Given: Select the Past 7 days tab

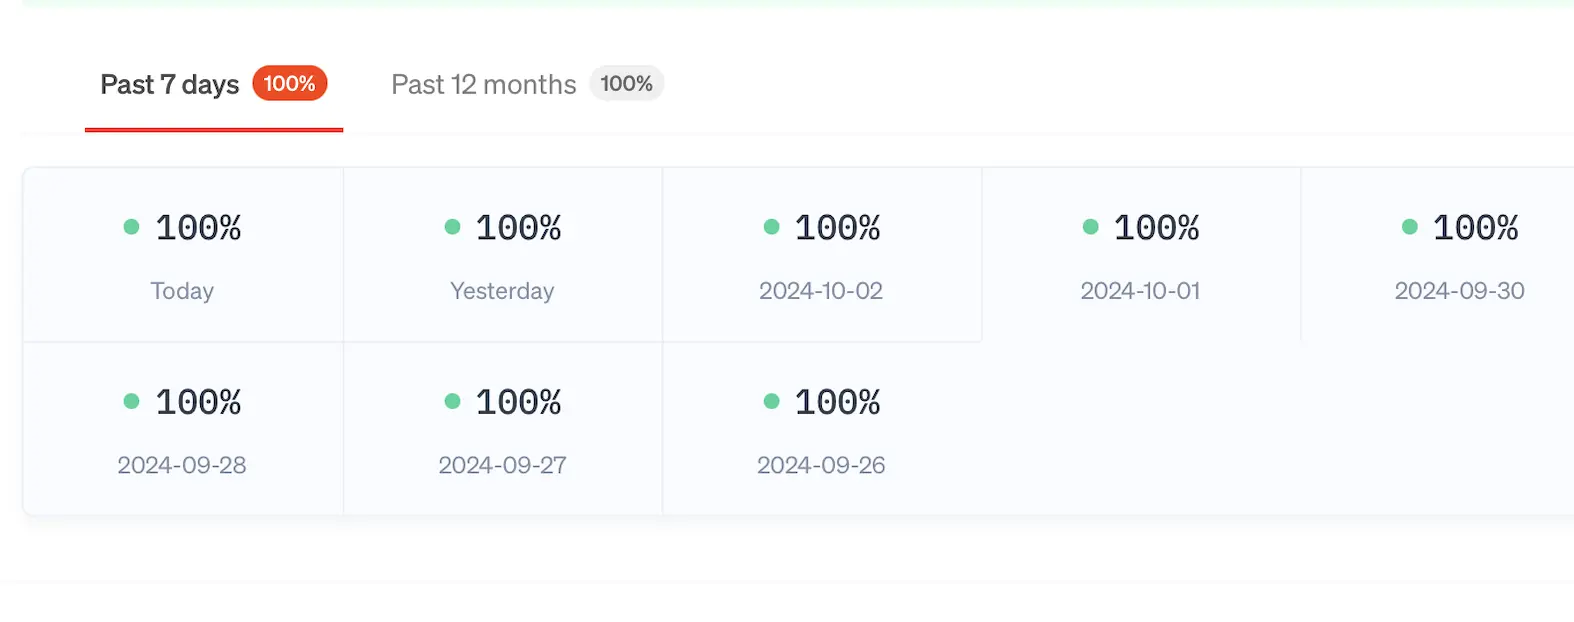Looking at the screenshot, I should coord(168,84).
